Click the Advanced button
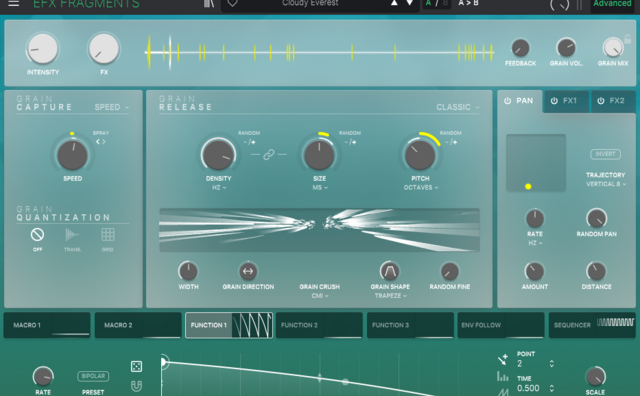The height and width of the screenshot is (396, 640). tap(612, 4)
